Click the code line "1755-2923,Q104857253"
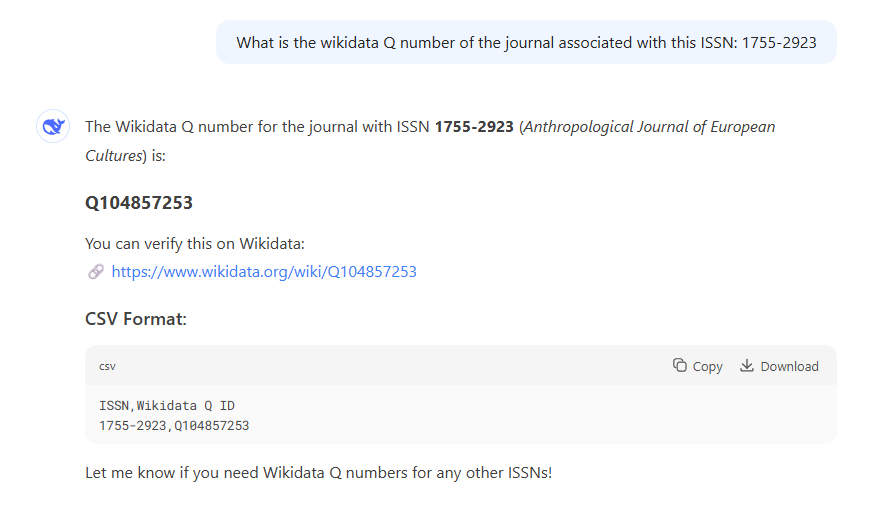The height and width of the screenshot is (509, 875). tap(174, 426)
